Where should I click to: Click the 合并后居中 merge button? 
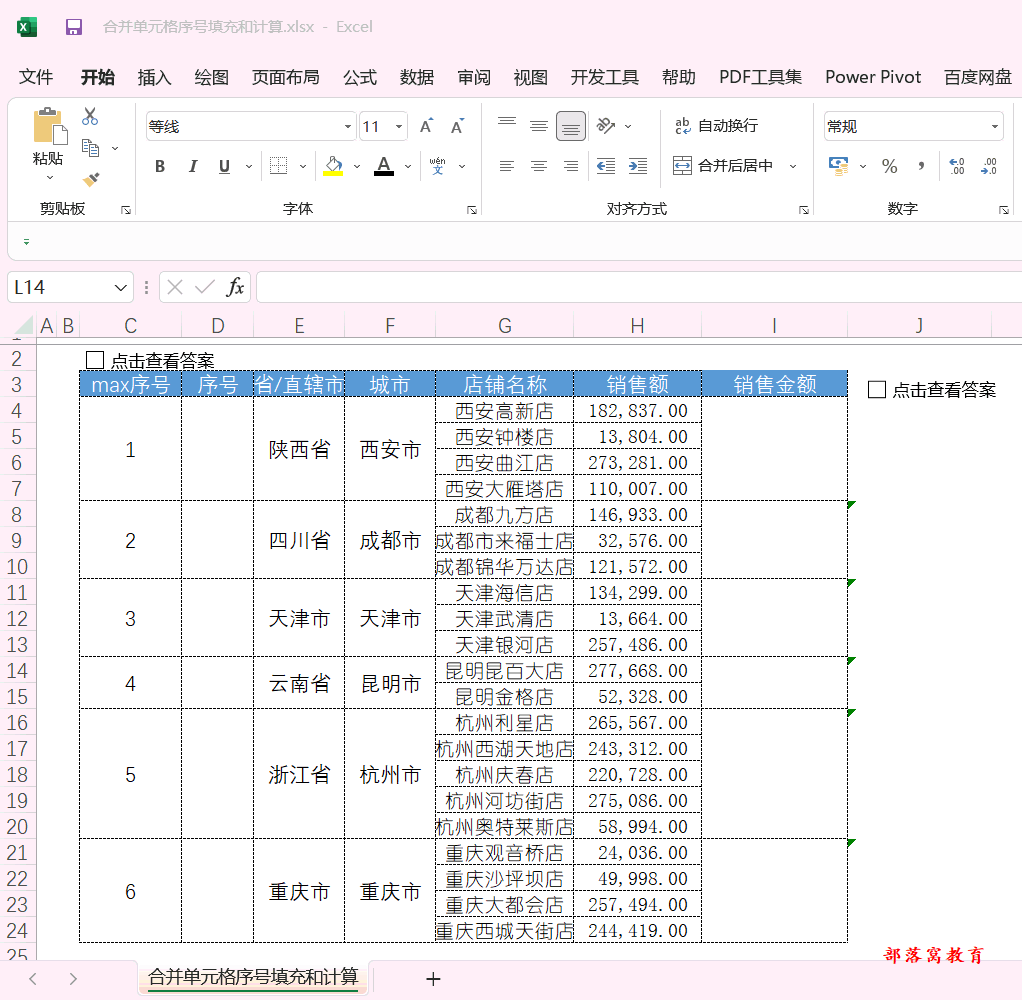click(723, 166)
